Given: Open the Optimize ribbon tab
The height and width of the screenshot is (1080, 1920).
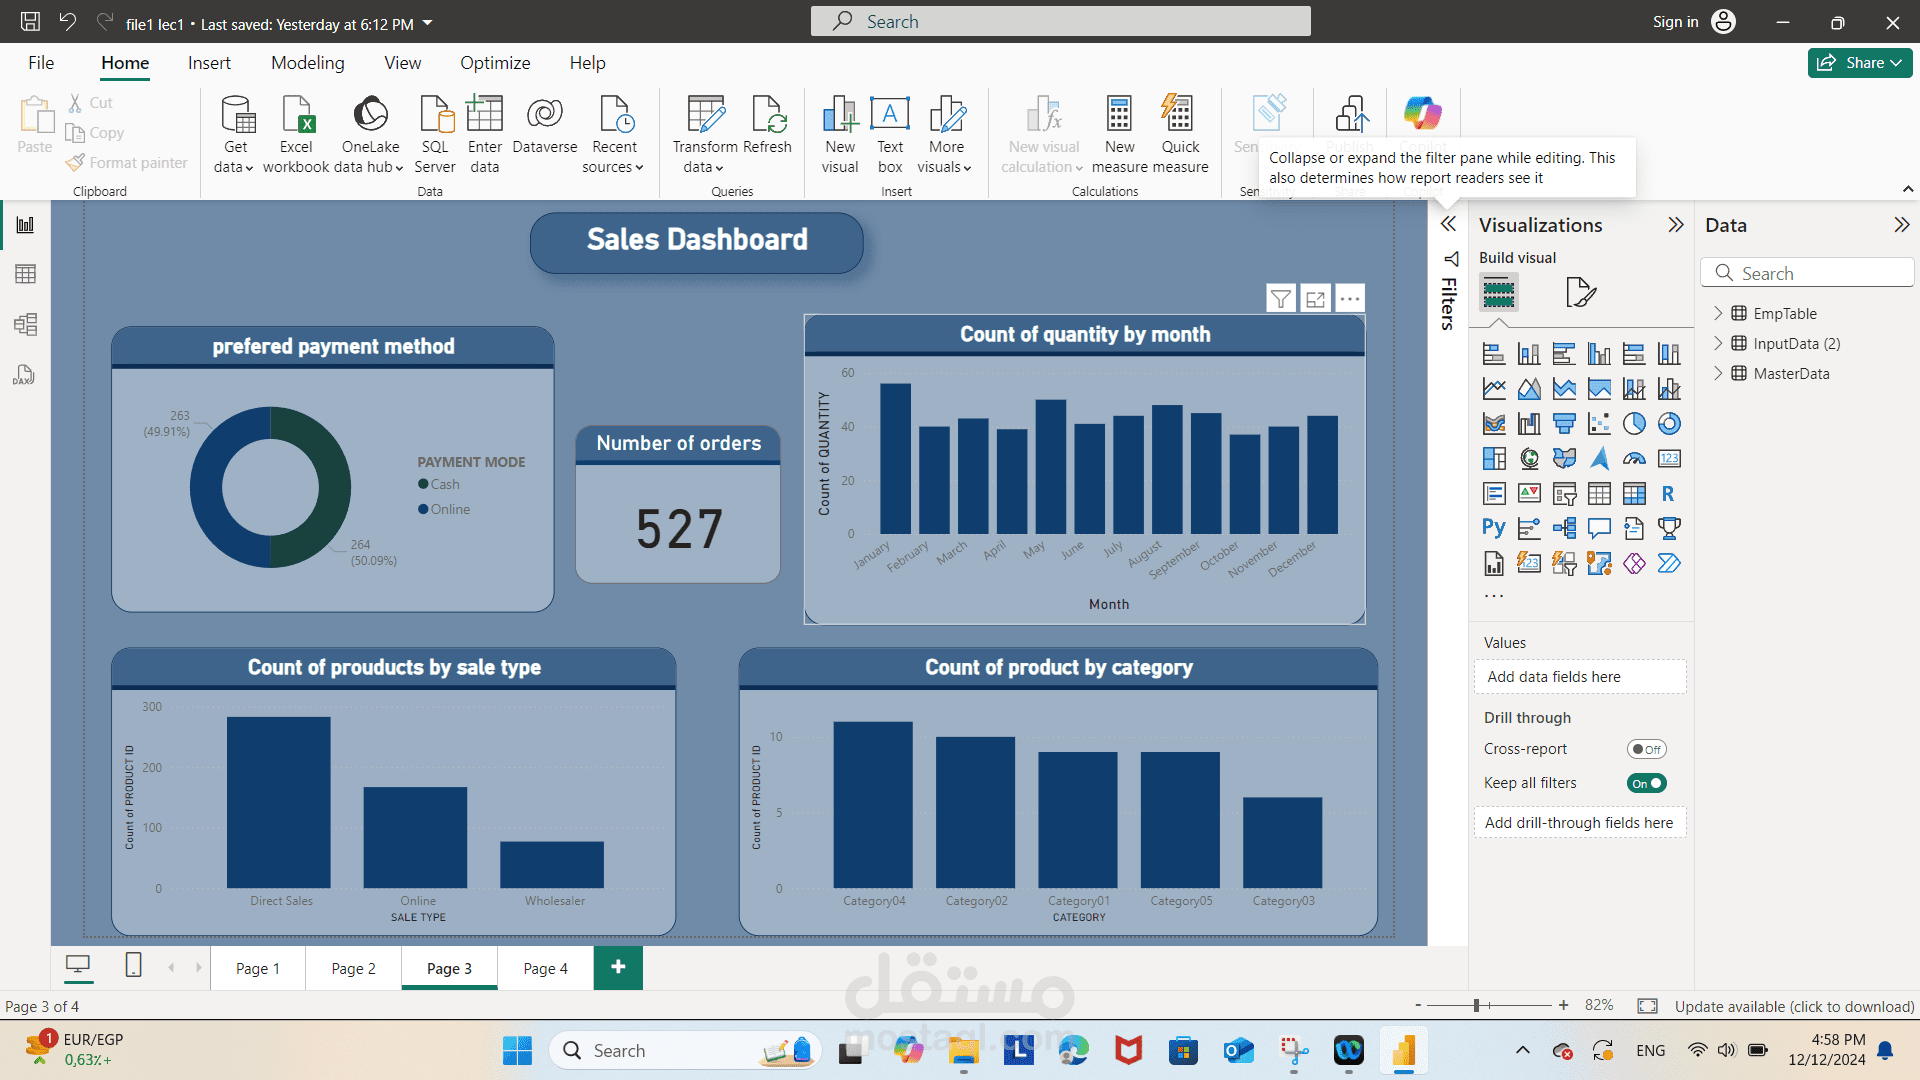Looking at the screenshot, I should [x=495, y=63].
